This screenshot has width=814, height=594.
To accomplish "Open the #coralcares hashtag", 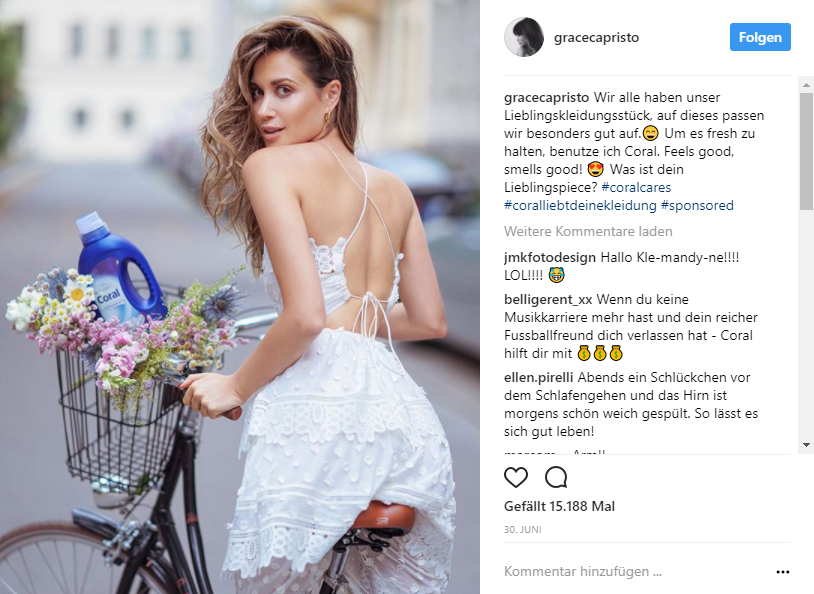I will click(x=636, y=187).
